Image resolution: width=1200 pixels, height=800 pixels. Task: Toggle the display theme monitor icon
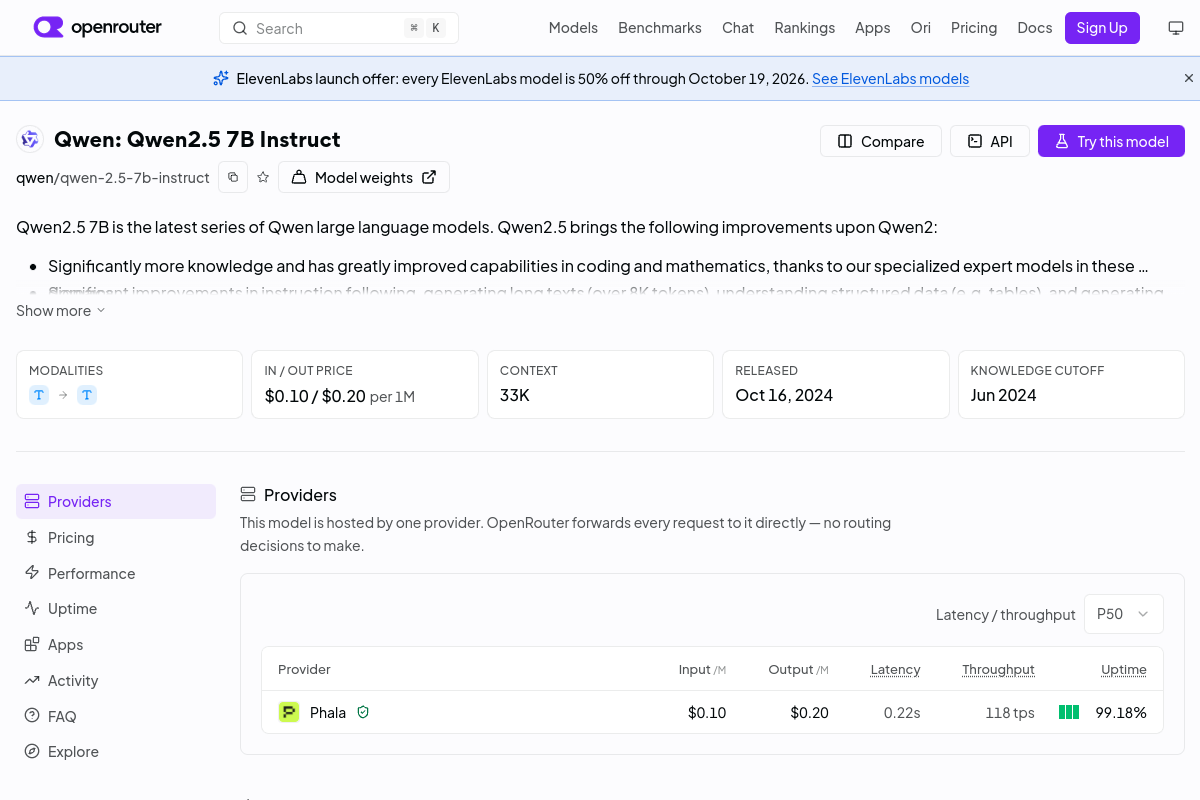pos(1176,28)
